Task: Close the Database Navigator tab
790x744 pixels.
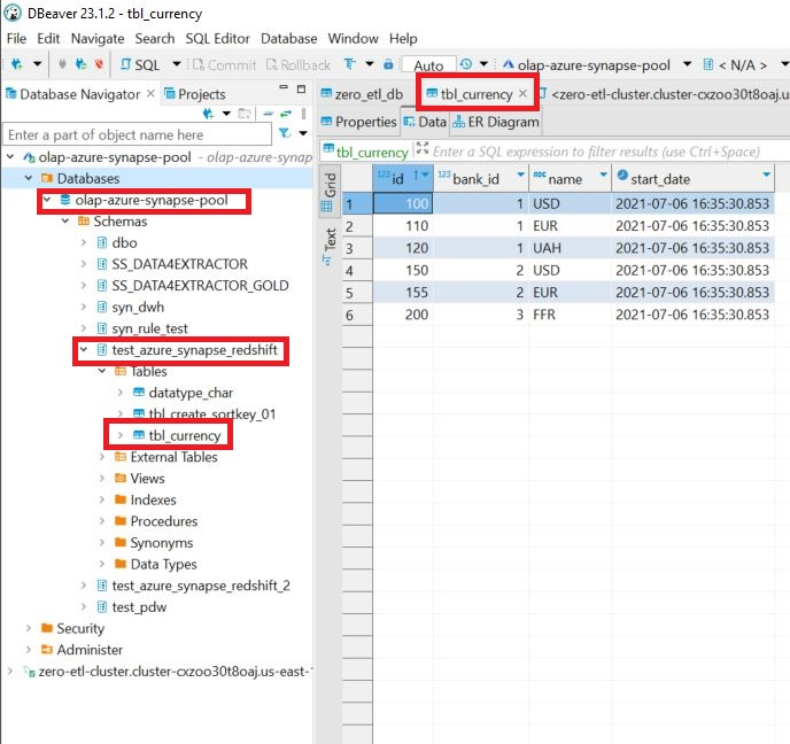Action: tap(151, 94)
